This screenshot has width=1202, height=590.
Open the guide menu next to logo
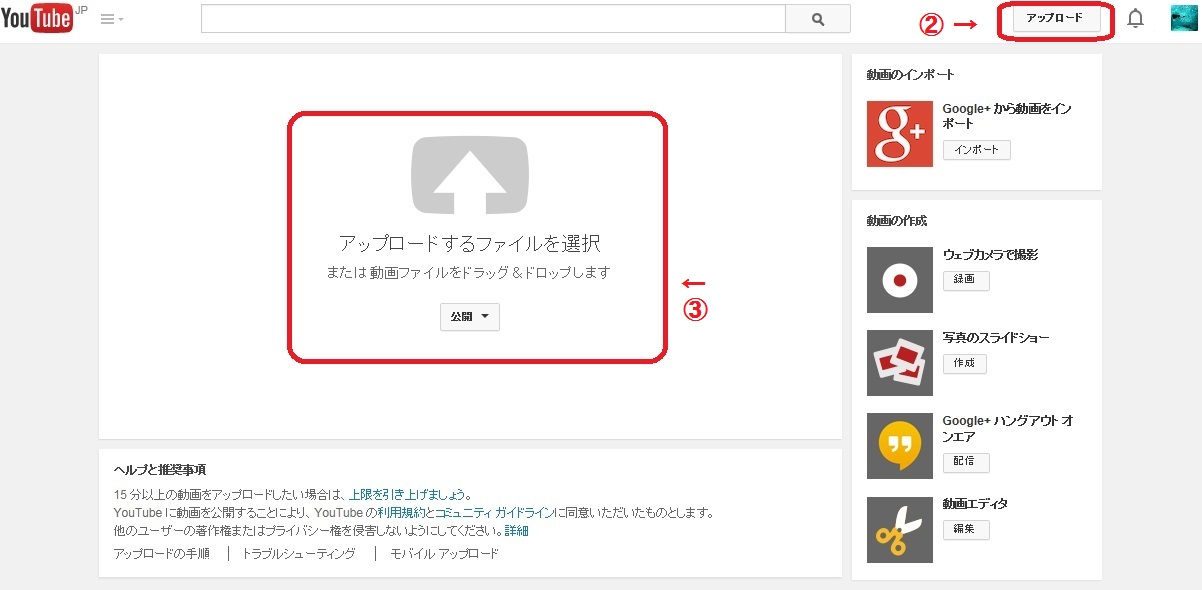(112, 19)
